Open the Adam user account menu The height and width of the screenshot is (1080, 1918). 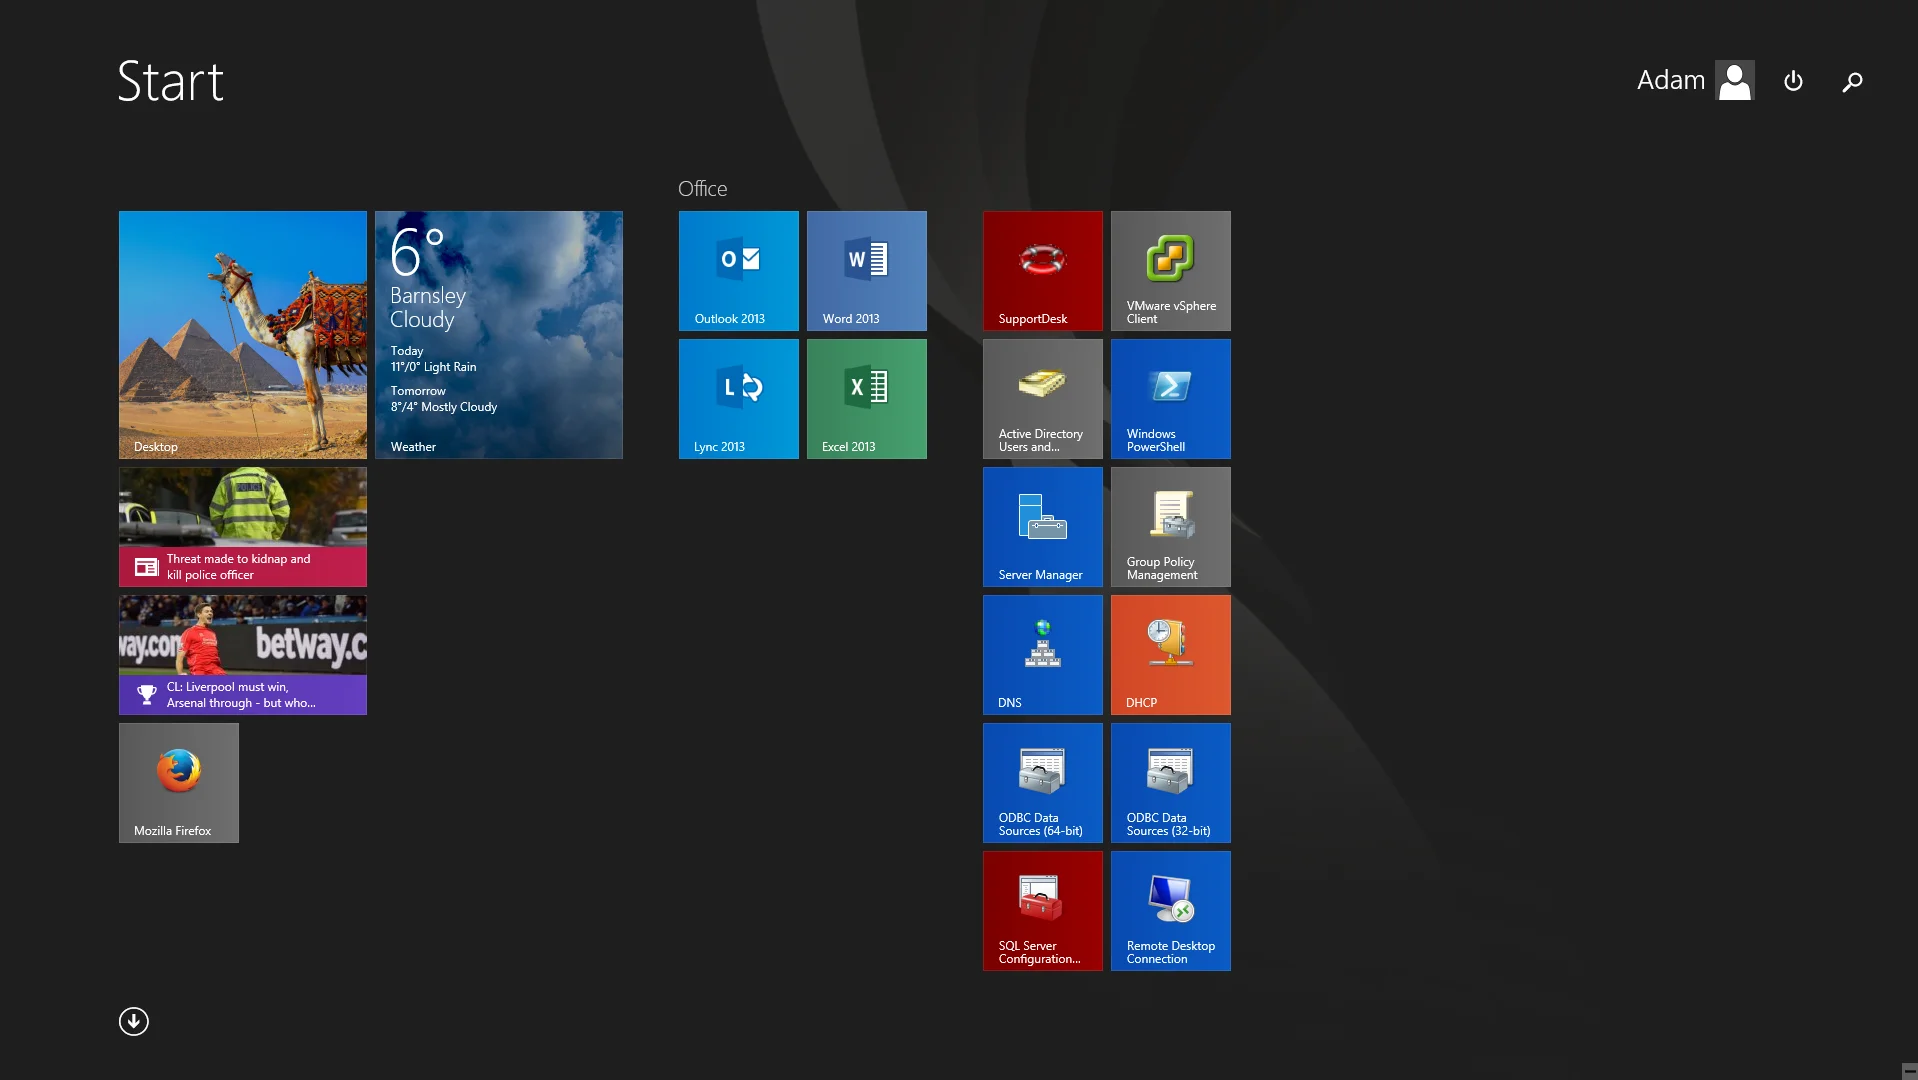pyautogui.click(x=1695, y=80)
